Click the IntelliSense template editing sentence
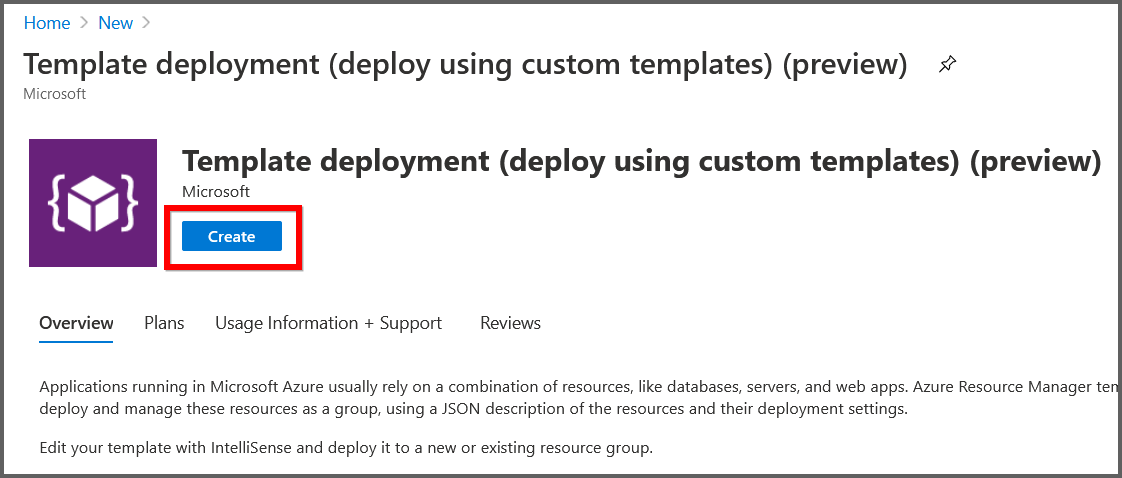 346,447
